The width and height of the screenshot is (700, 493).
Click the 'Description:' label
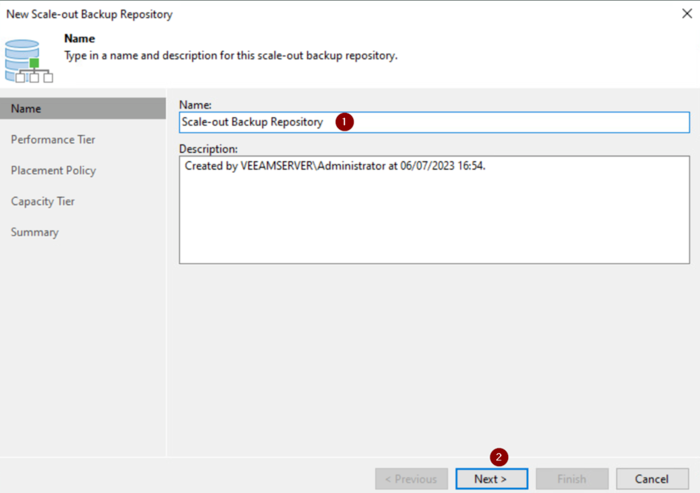click(x=208, y=149)
